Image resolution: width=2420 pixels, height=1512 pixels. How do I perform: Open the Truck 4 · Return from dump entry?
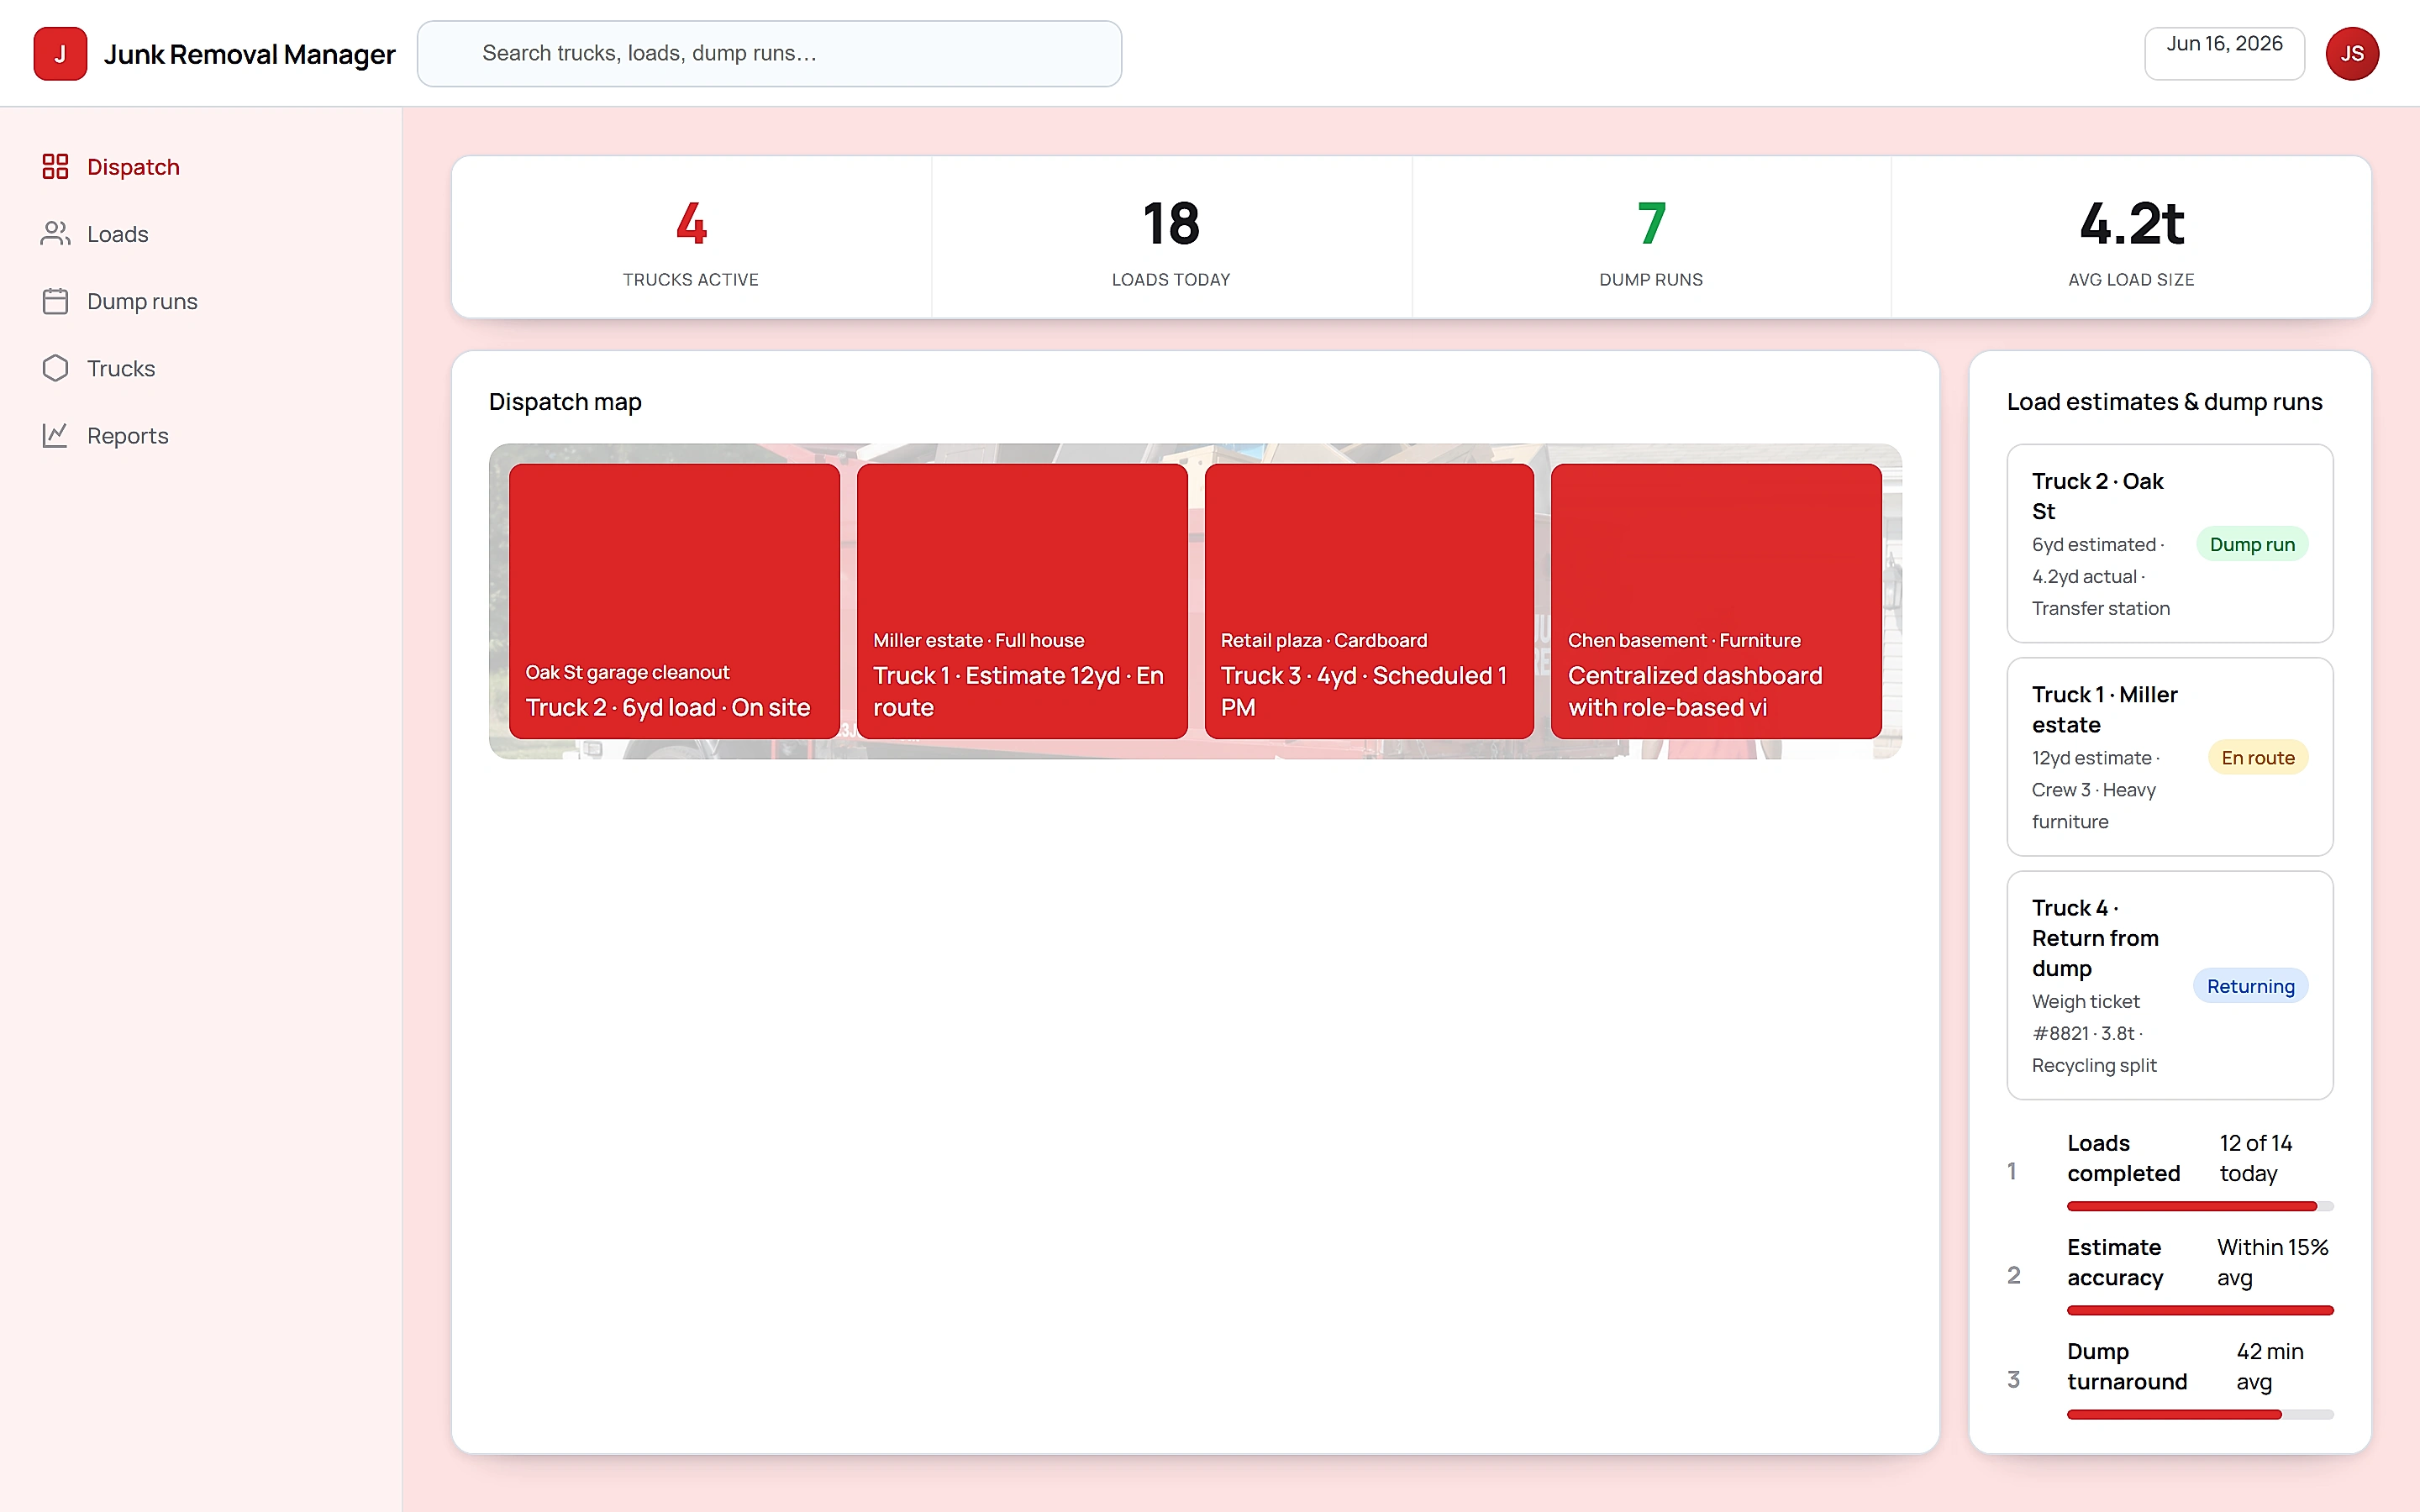[x=2170, y=985]
